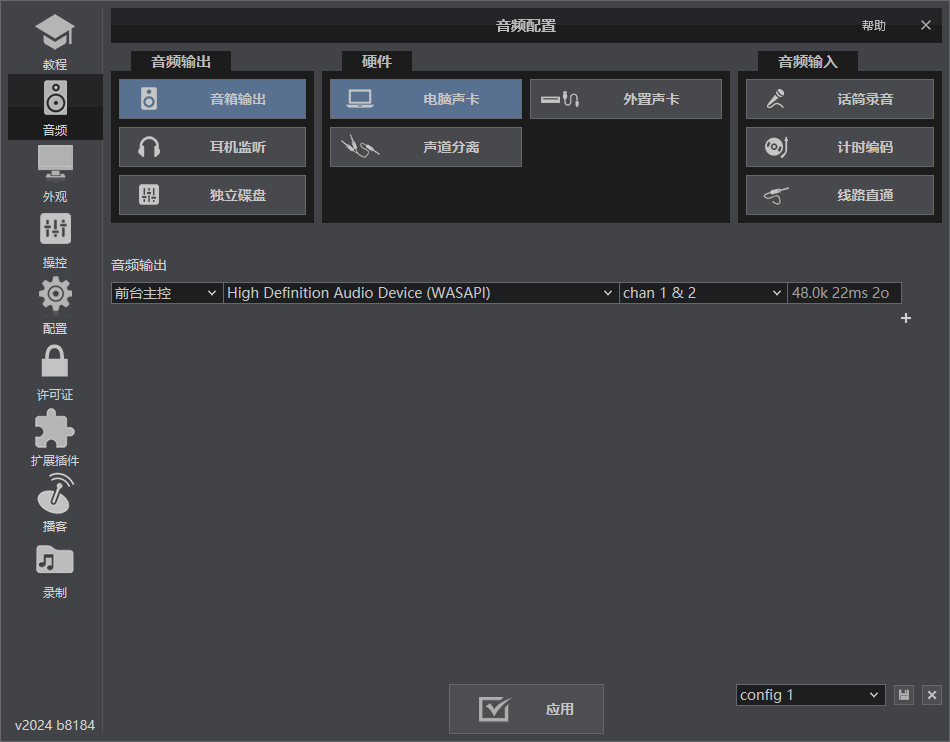Select 耳机监听 headphones output option
This screenshot has height=742, width=950.
(212, 147)
